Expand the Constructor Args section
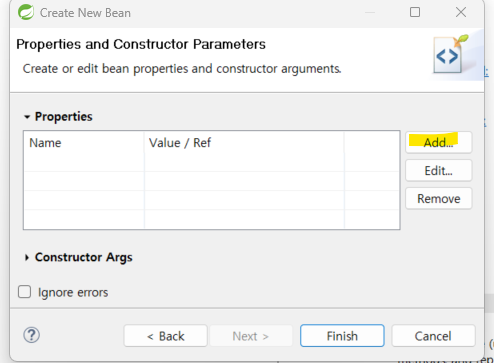This screenshot has width=494, height=363. 27,257
